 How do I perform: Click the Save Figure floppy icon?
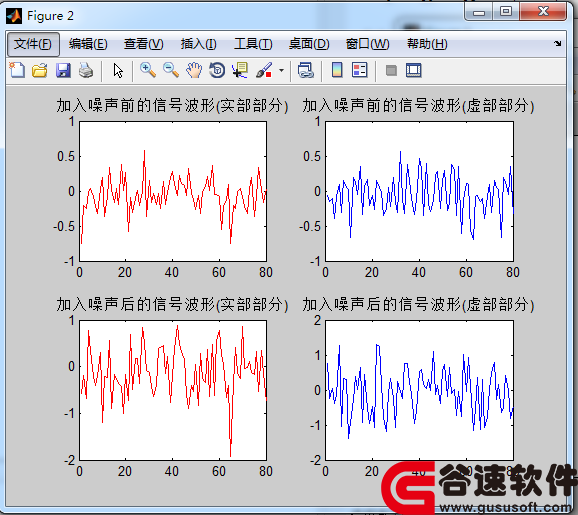(x=63, y=70)
